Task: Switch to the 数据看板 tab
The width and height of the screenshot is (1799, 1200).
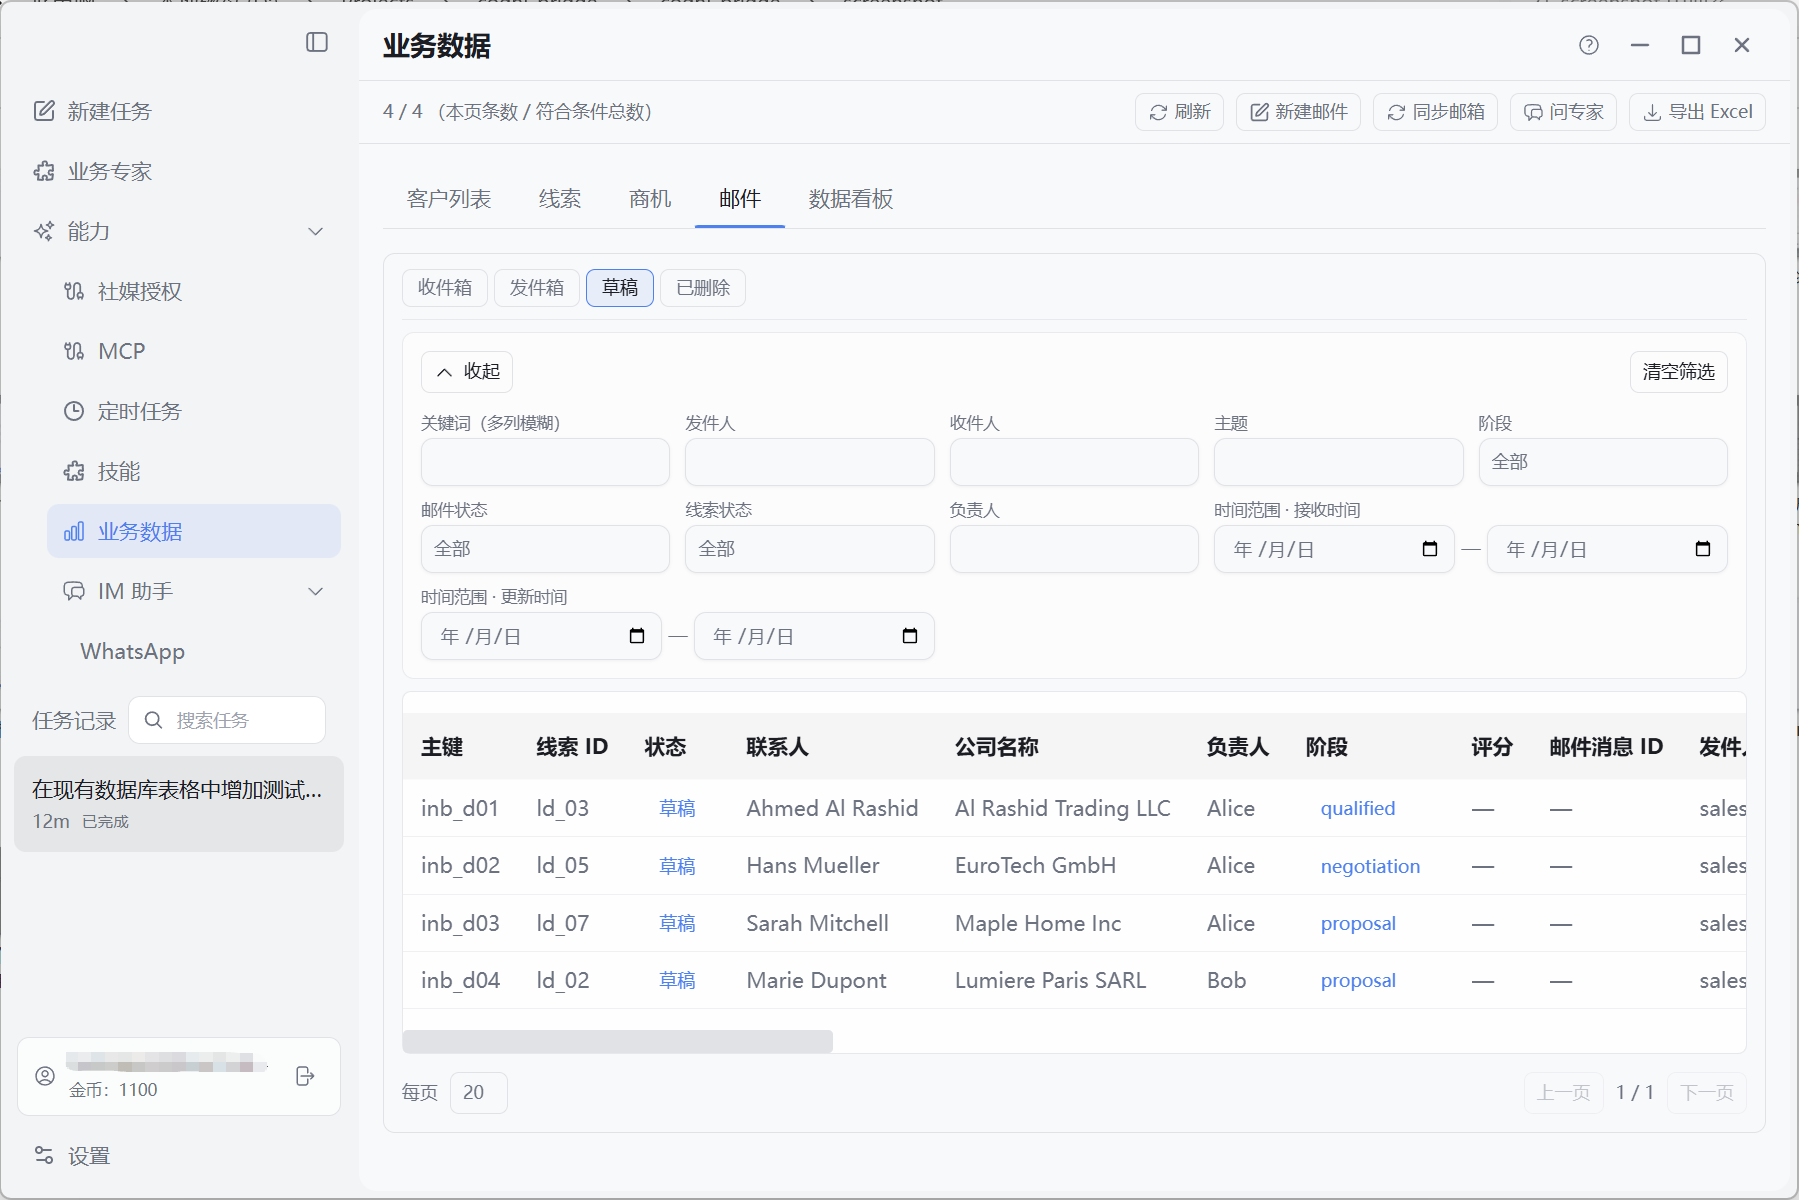Action: click(851, 199)
